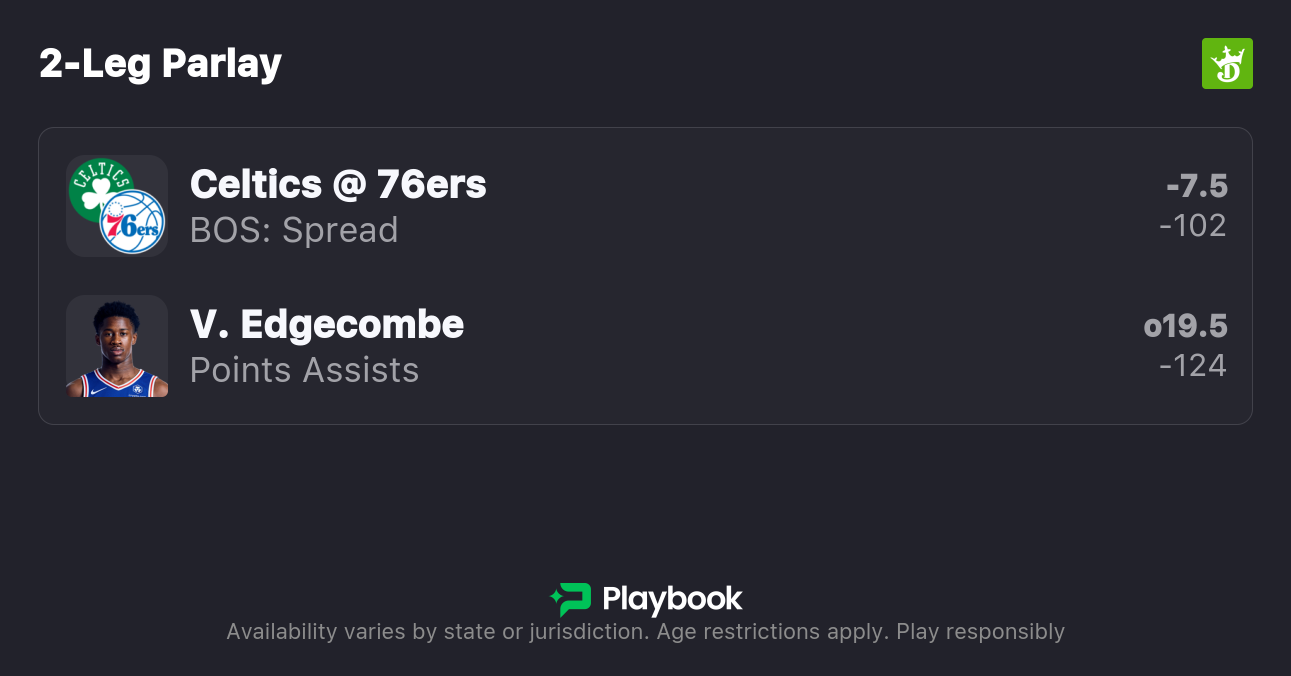The image size is (1291, 676).
Task: Select 76ers text in the matchup title
Action: 431,184
